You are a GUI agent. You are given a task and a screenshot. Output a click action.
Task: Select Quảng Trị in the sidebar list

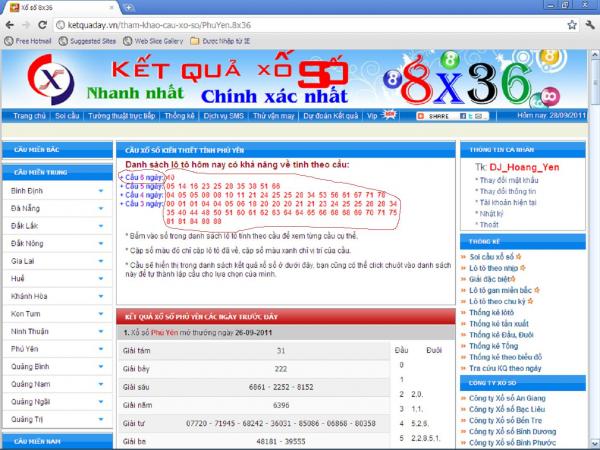tap(27, 419)
